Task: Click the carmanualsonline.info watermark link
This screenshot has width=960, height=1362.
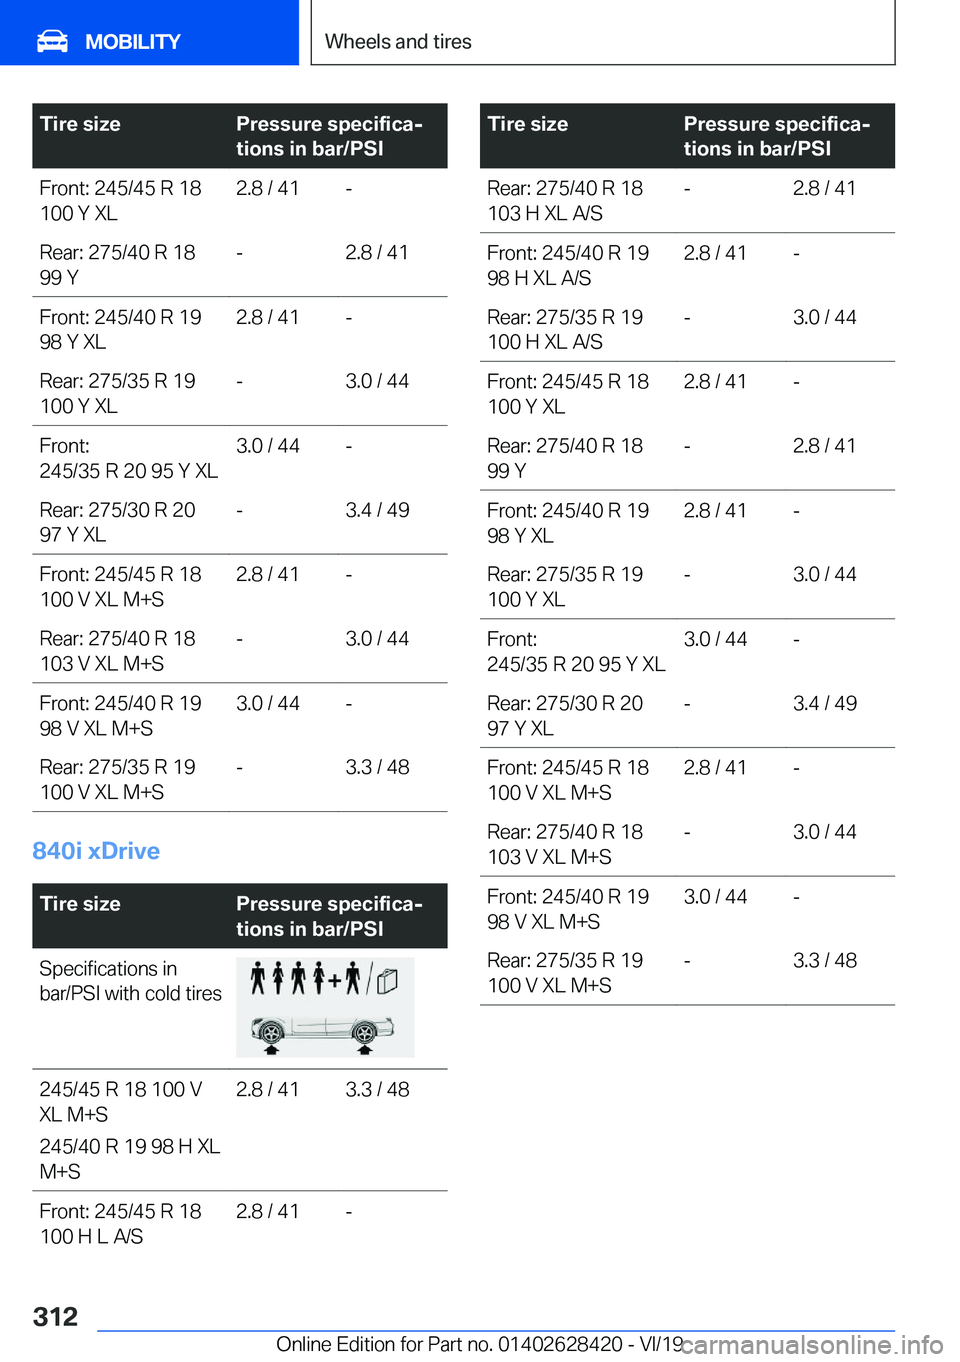Action: (x=812, y=1345)
